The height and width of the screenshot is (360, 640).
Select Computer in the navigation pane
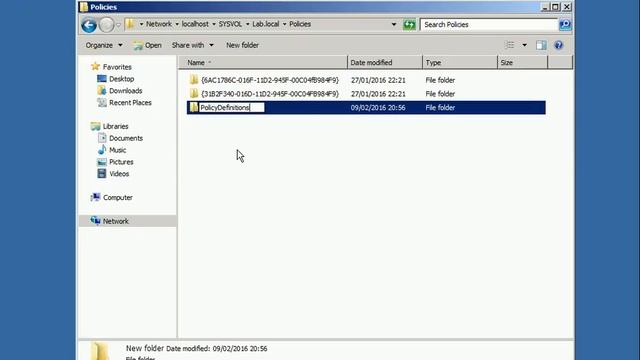coord(118,198)
